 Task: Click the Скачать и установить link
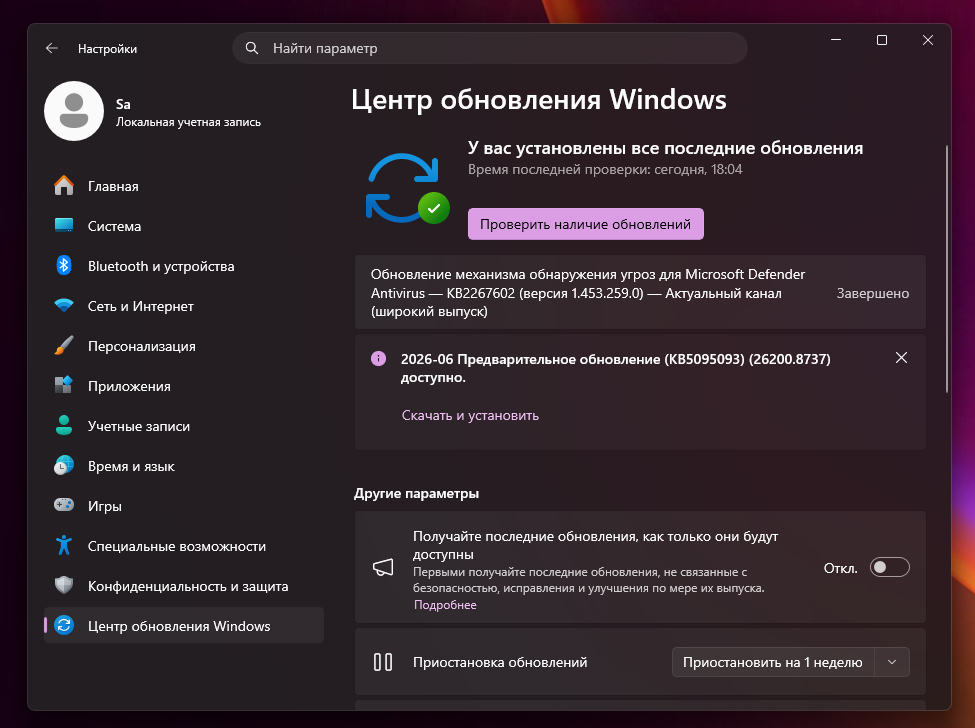[470, 415]
